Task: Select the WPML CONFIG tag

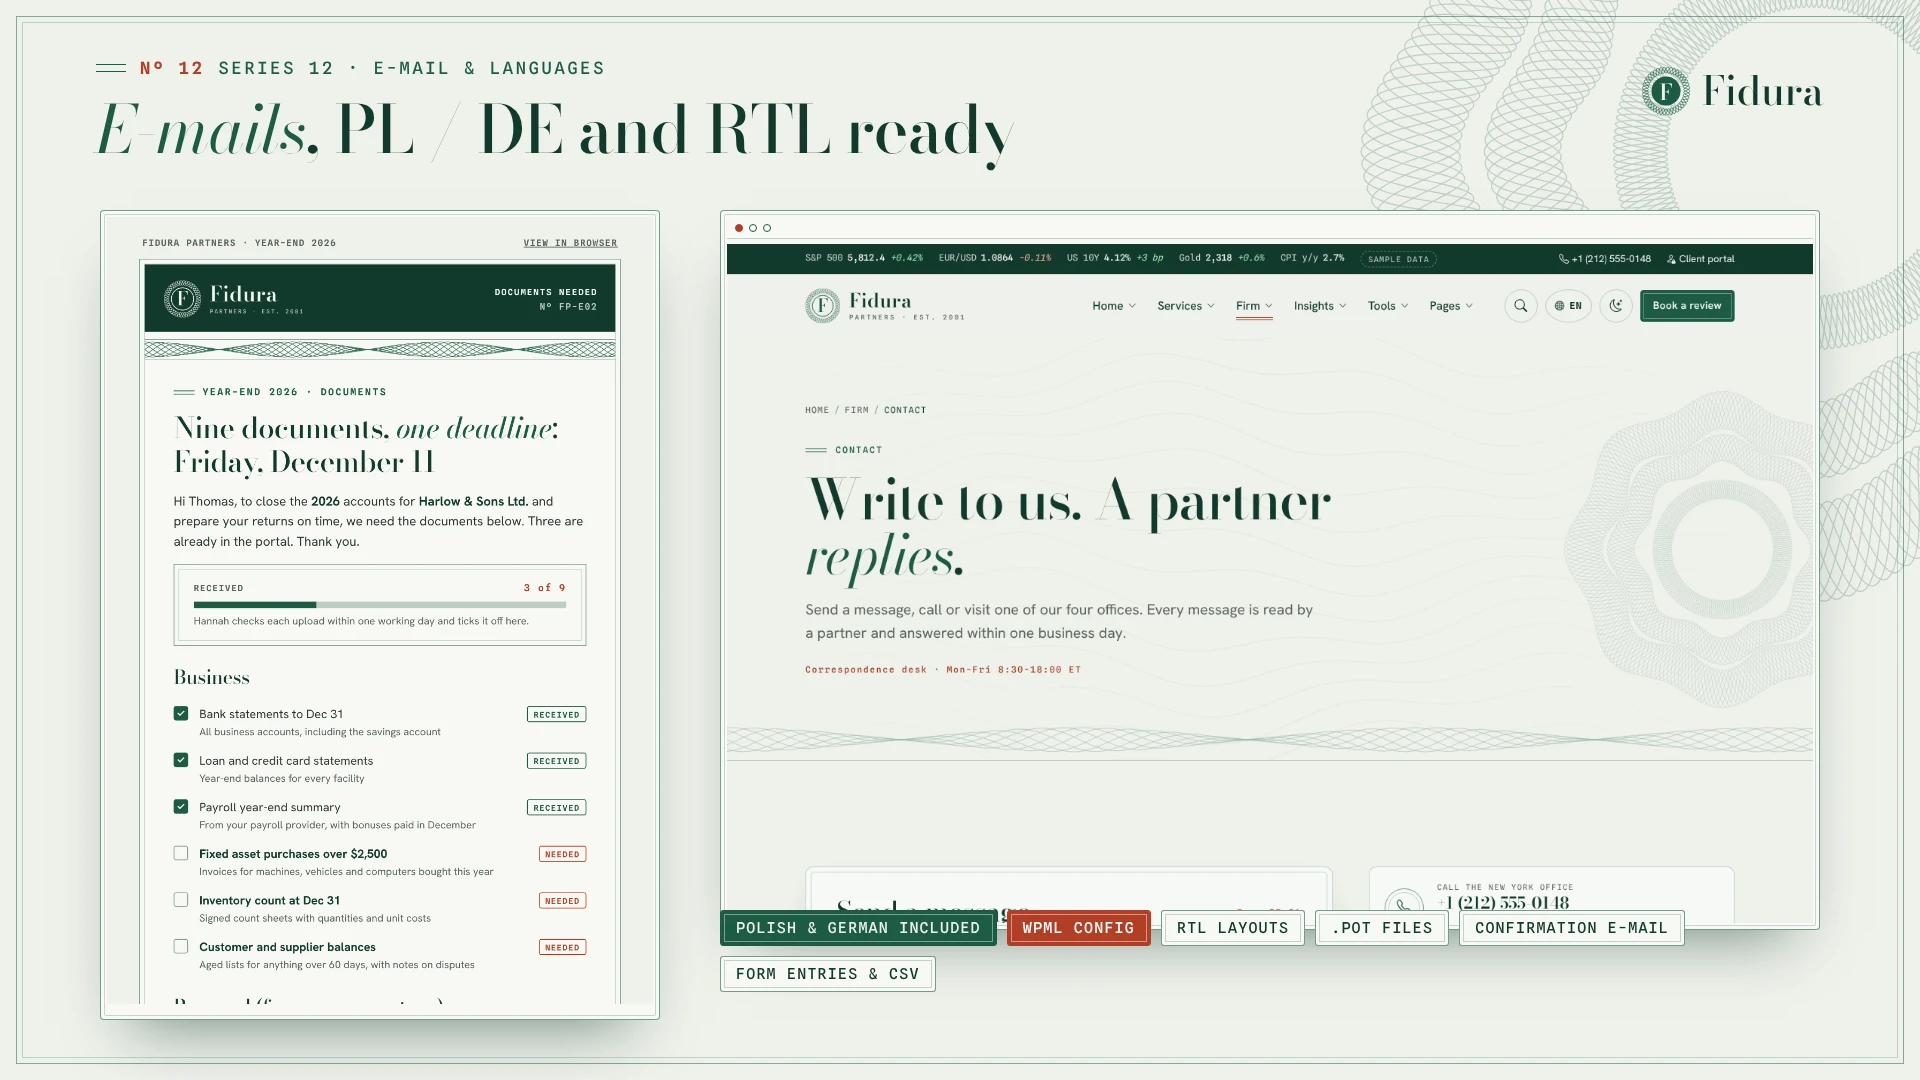Action: click(x=1078, y=928)
